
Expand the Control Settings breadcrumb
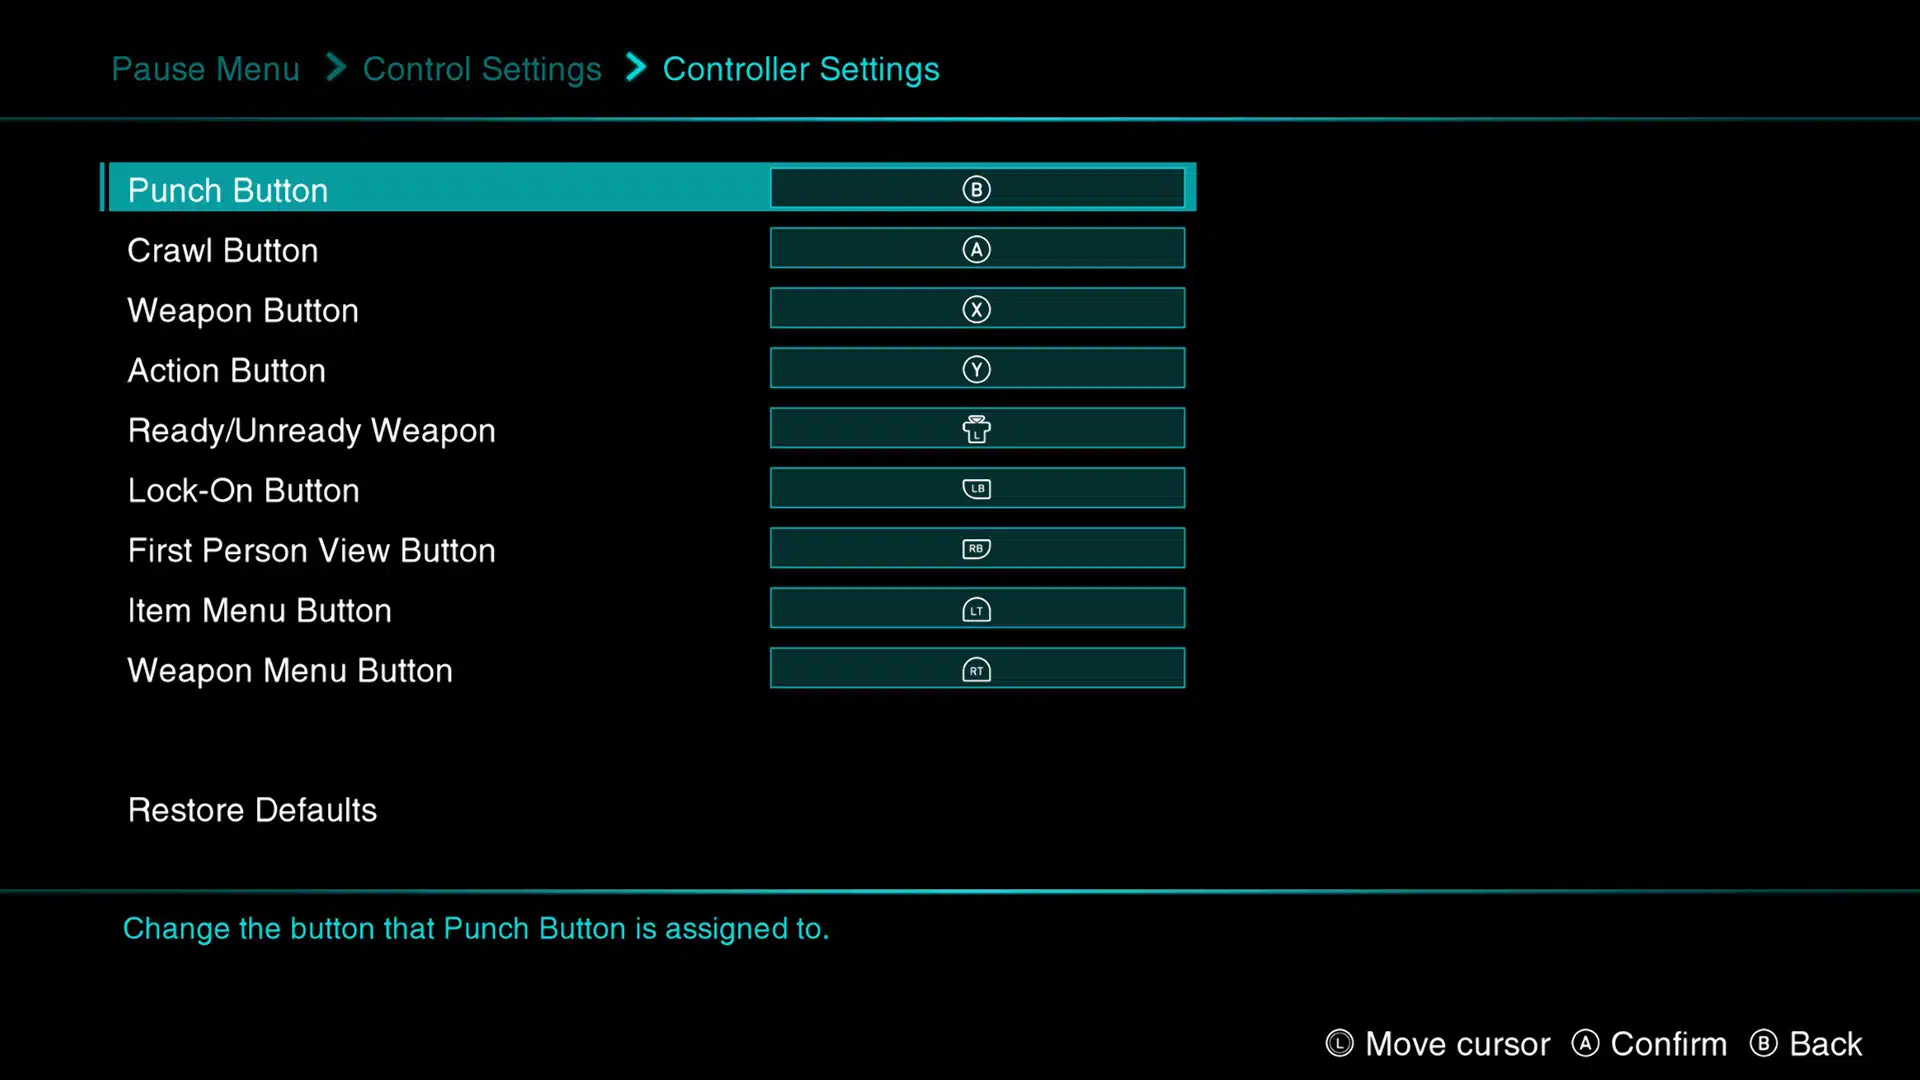click(x=481, y=67)
